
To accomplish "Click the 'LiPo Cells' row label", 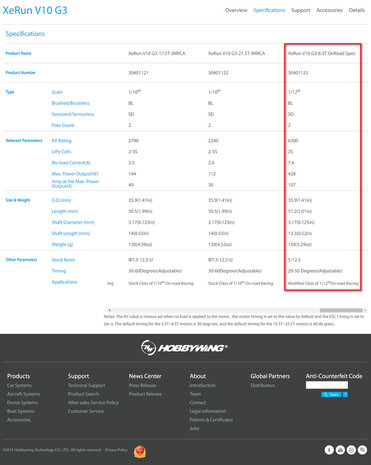I will pos(61,152).
